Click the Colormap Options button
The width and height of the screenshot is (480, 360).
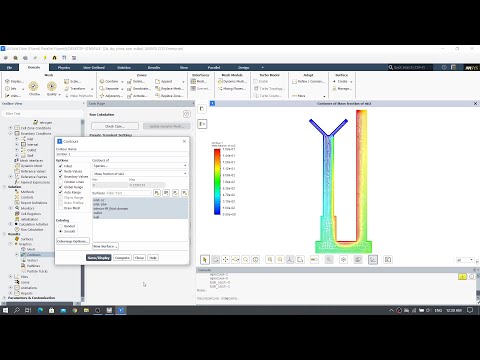point(73,241)
